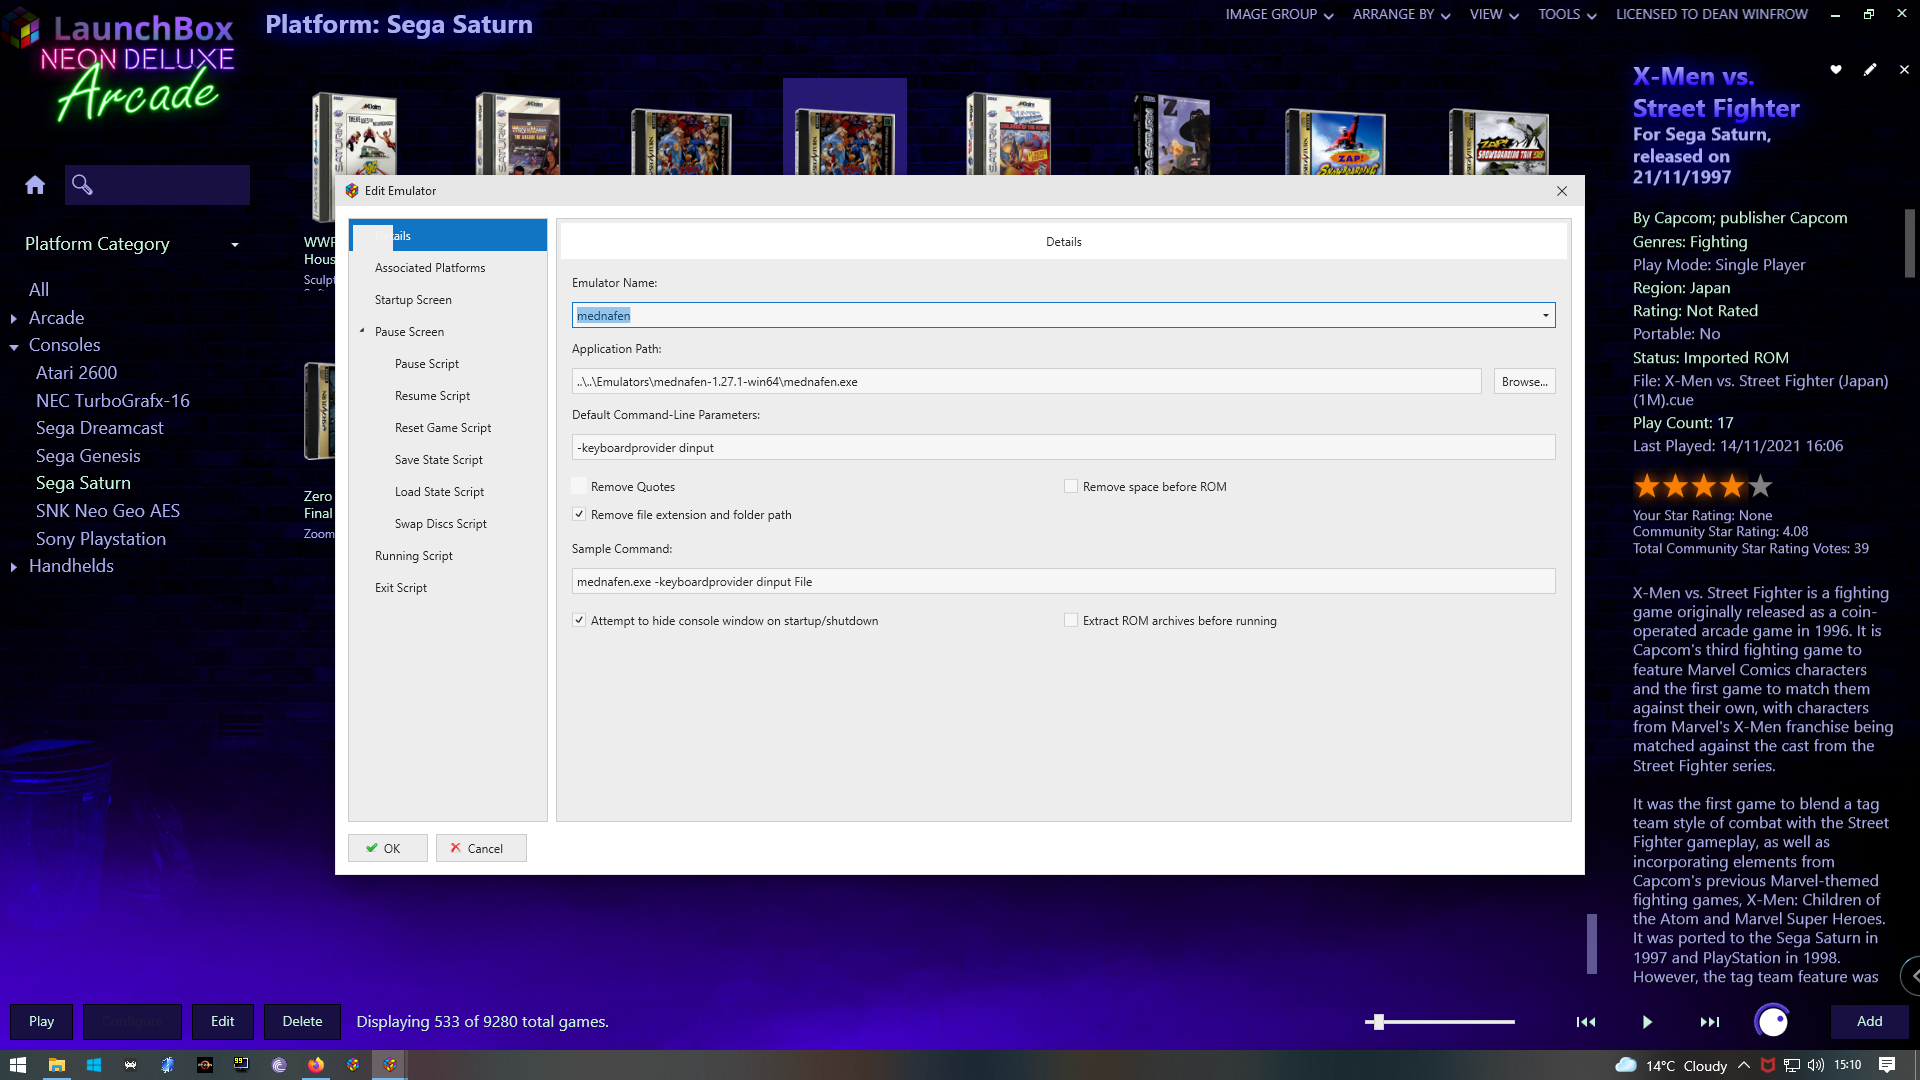Open Windows Start menu

(18, 1065)
